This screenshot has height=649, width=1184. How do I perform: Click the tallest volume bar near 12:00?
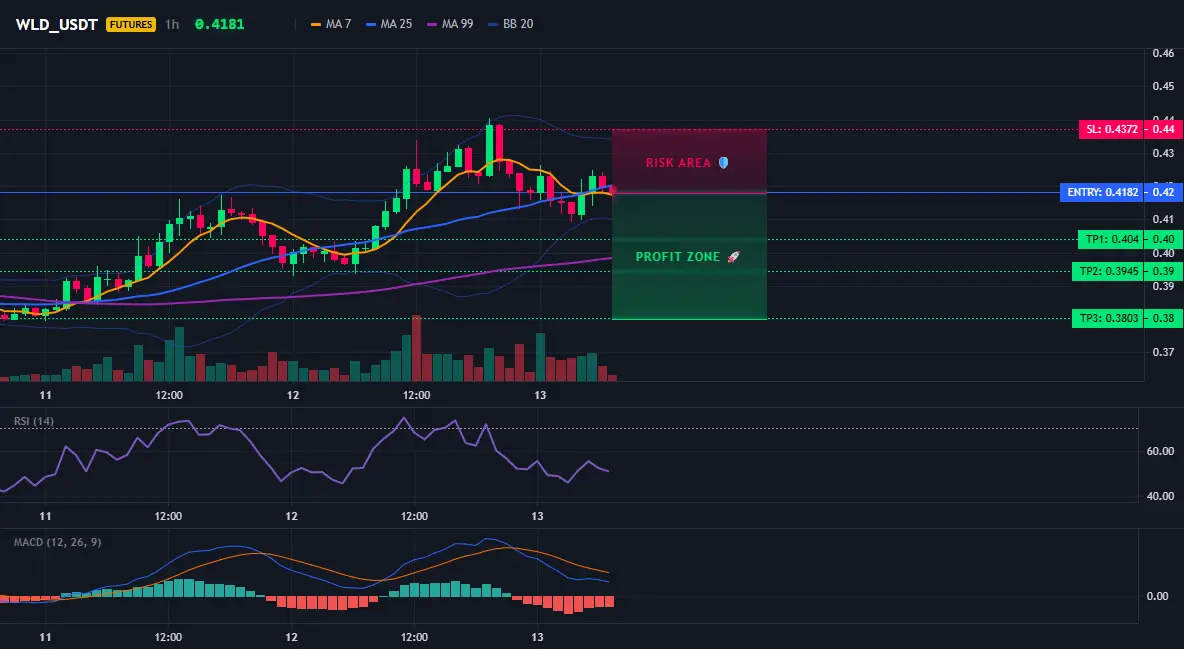click(416, 348)
